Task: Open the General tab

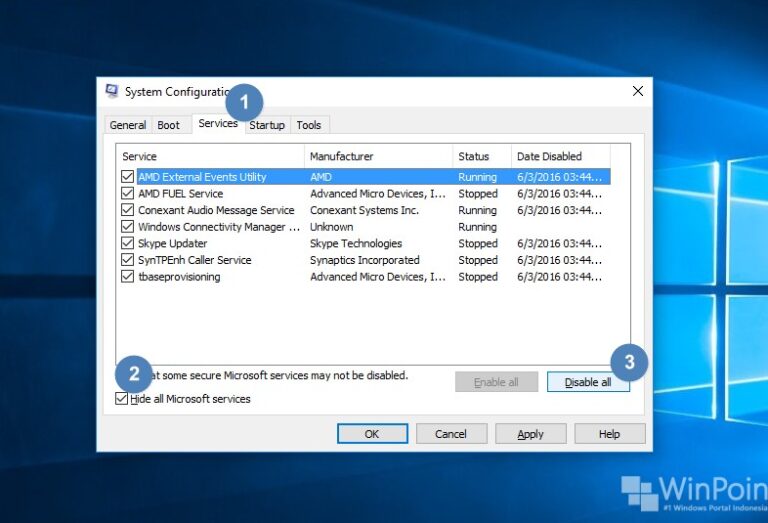Action: [x=128, y=125]
